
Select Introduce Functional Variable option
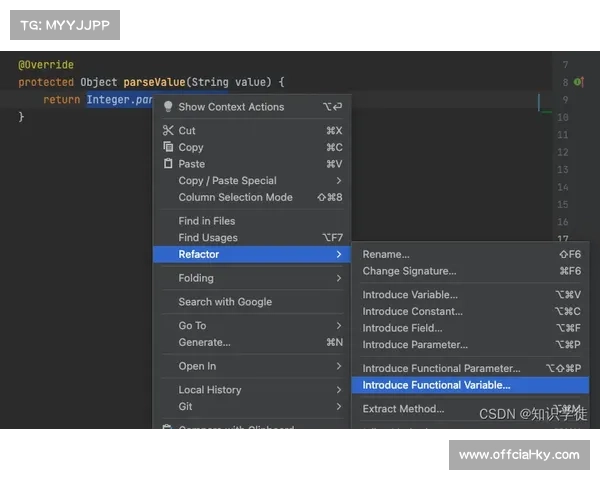point(436,385)
